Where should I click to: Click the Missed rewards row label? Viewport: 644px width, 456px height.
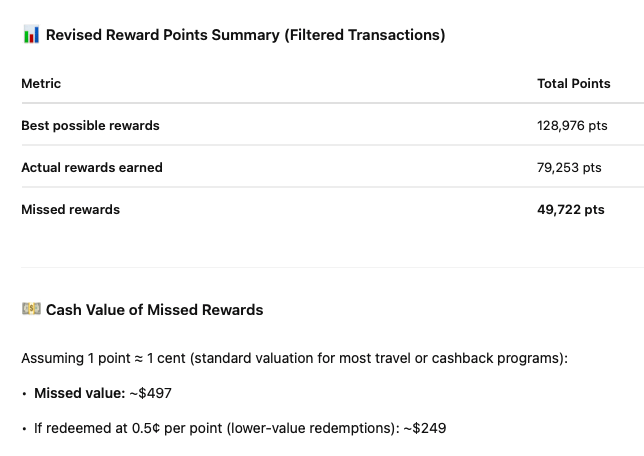click(x=70, y=210)
